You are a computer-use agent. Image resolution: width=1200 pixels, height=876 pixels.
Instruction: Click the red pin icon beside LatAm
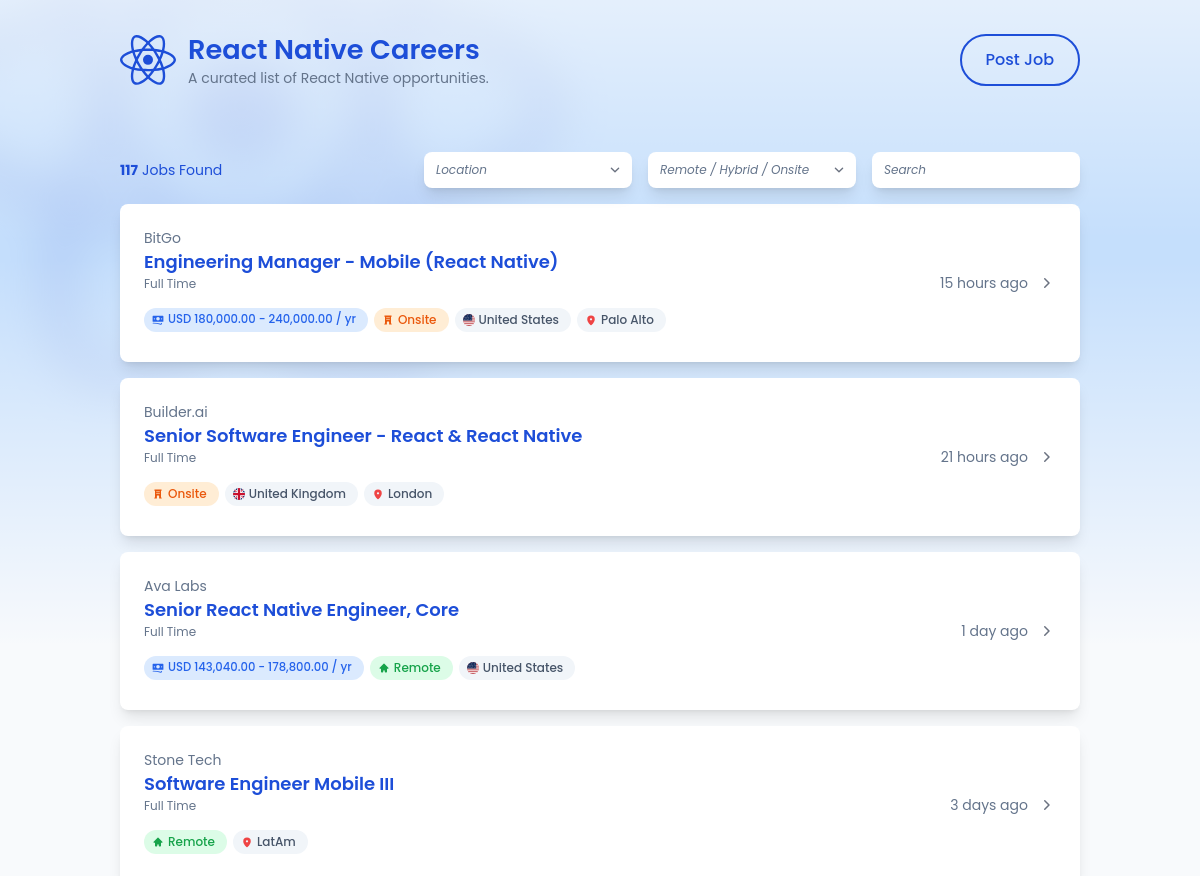pyautogui.click(x=247, y=842)
